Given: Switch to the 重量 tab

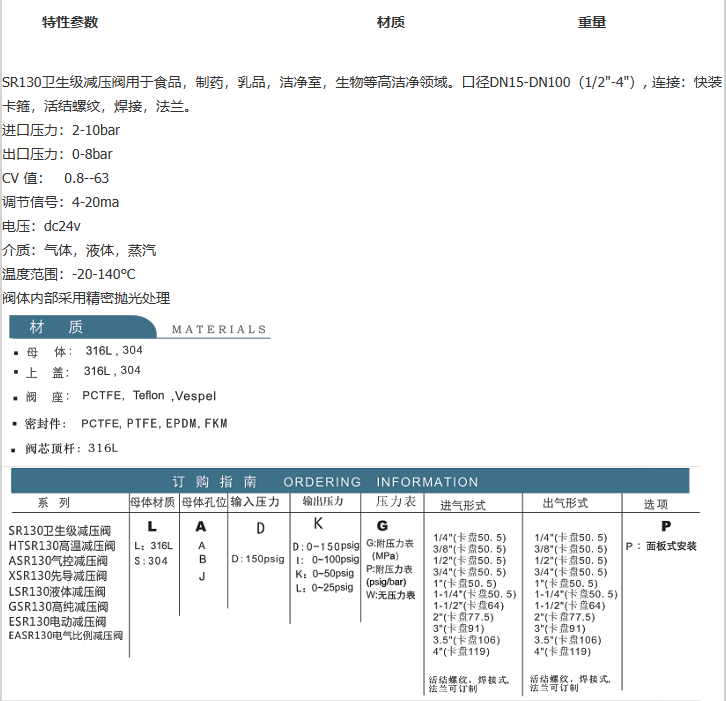Looking at the screenshot, I should [x=592, y=22].
